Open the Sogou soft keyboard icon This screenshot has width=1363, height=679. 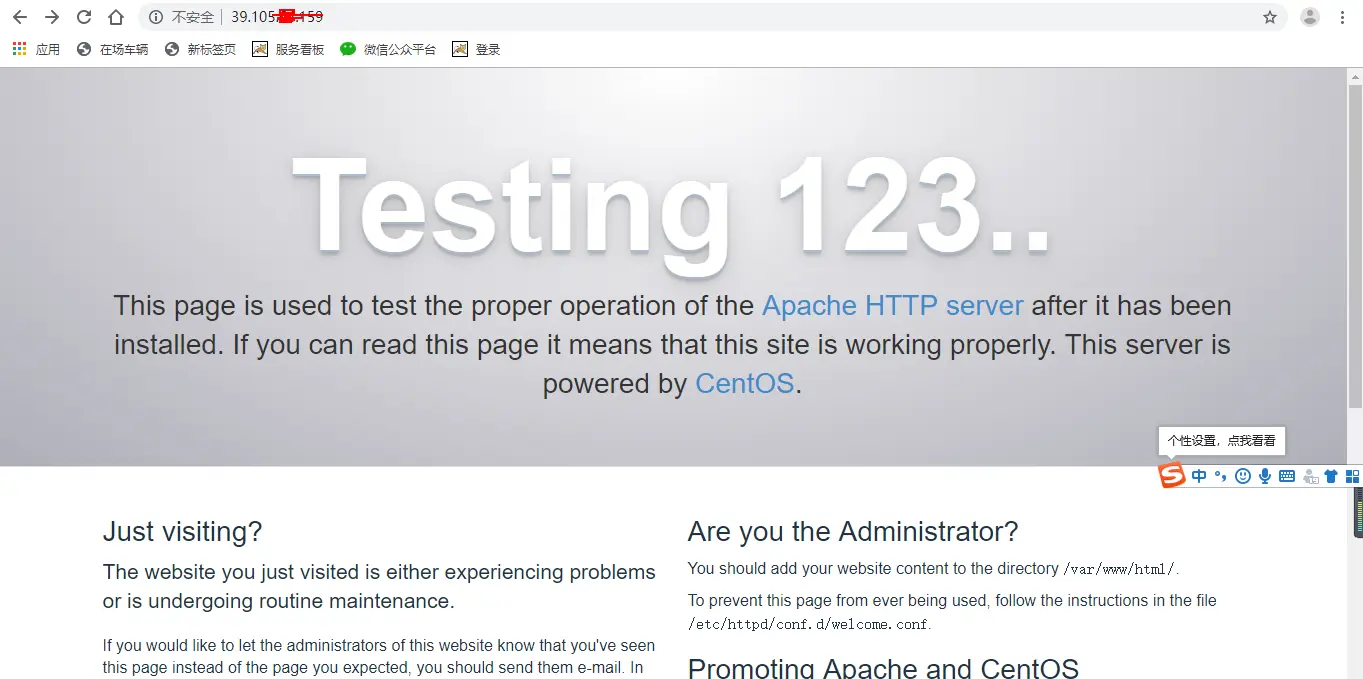(1287, 476)
